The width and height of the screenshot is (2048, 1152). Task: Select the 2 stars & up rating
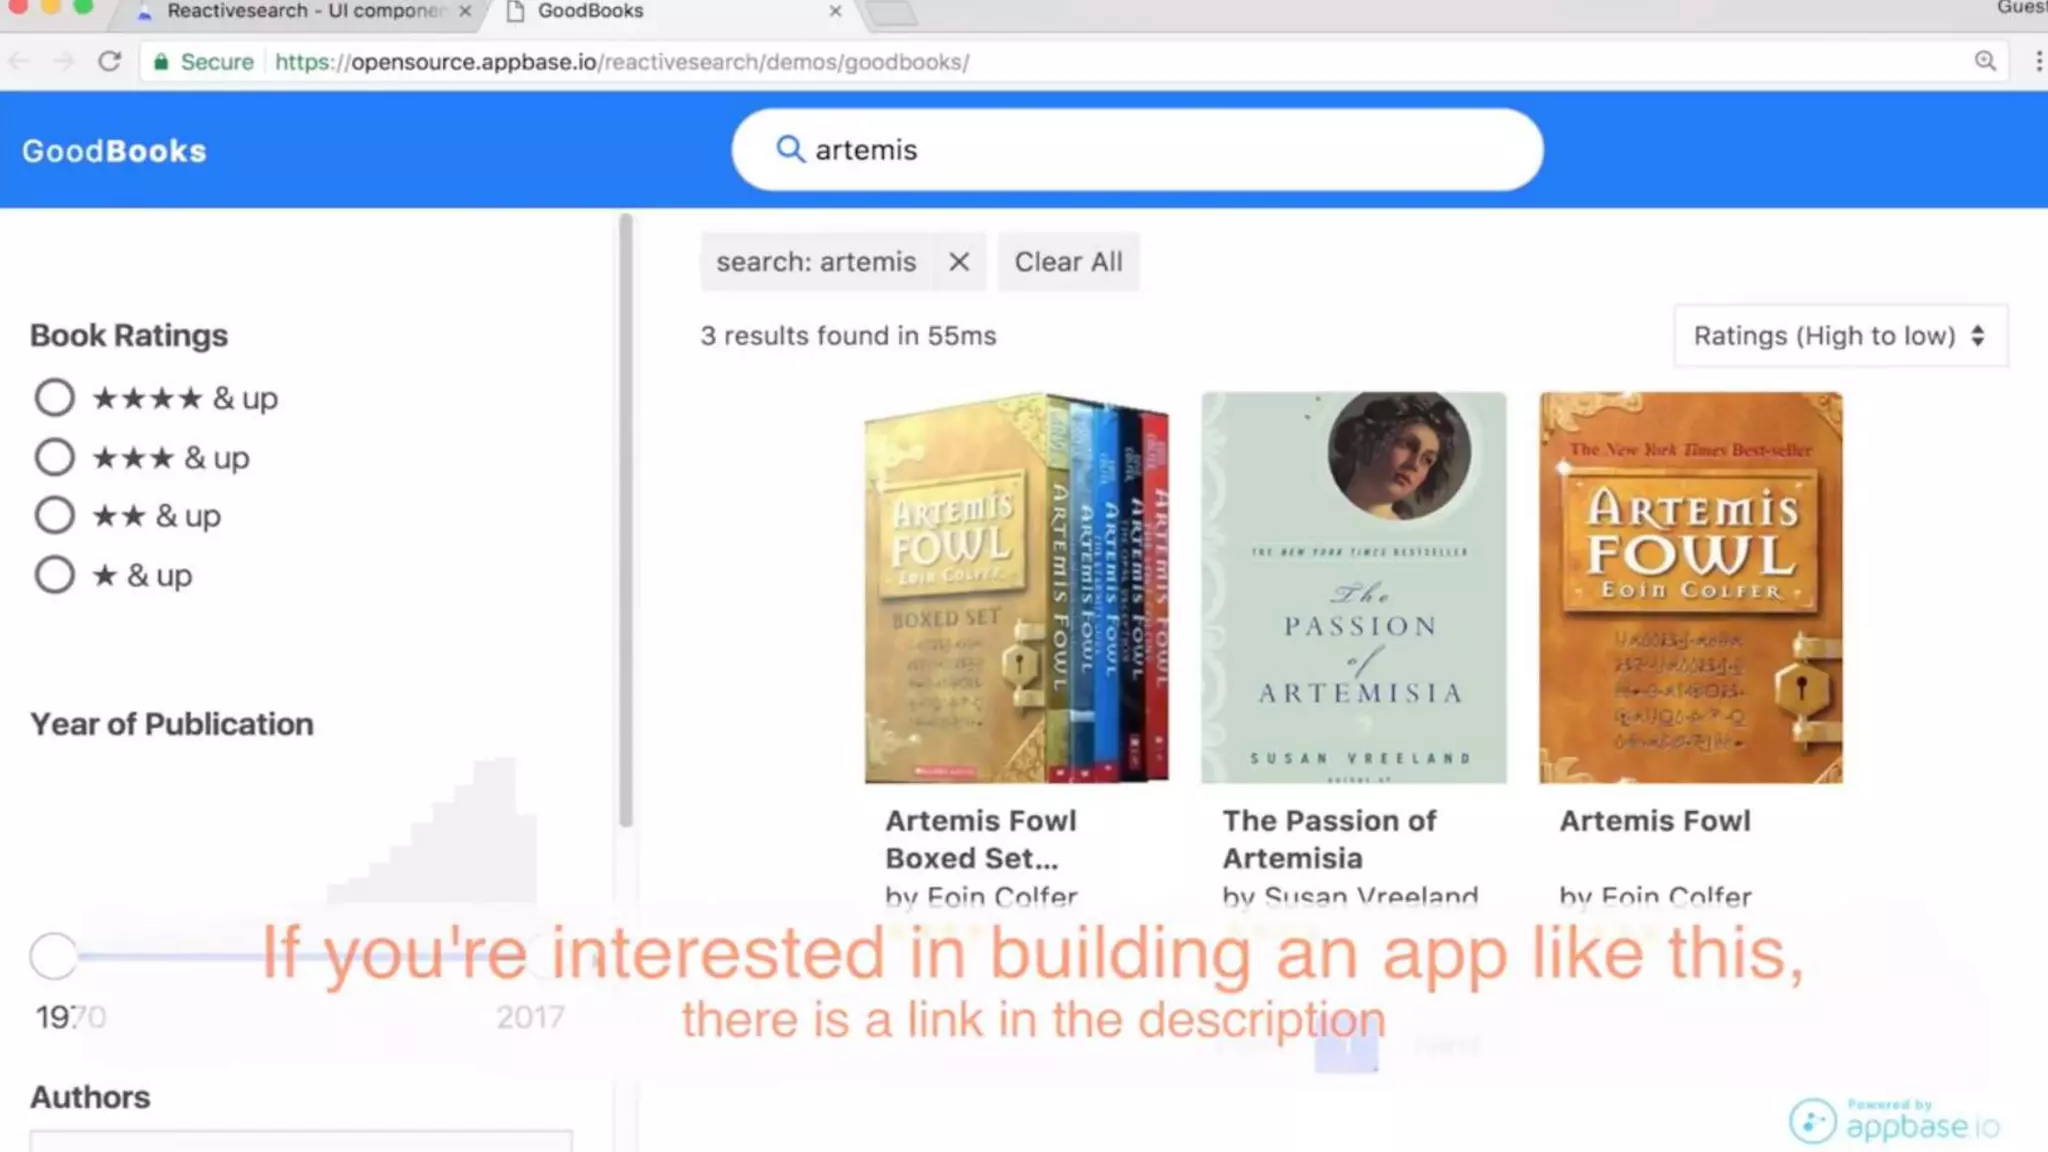pyautogui.click(x=54, y=516)
